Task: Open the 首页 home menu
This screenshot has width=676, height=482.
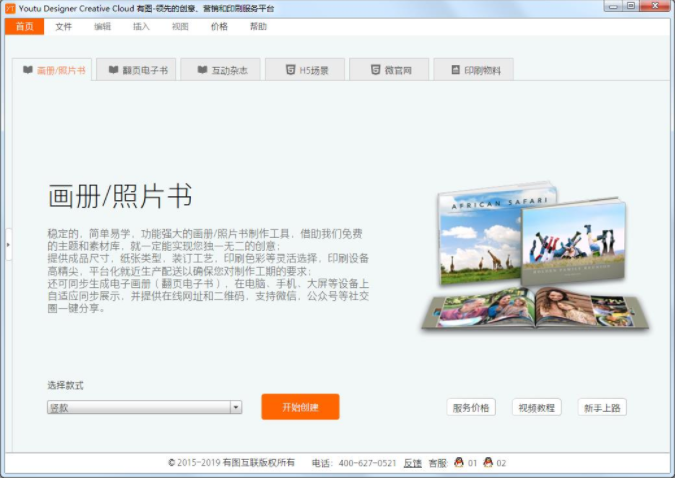Action: point(25,27)
